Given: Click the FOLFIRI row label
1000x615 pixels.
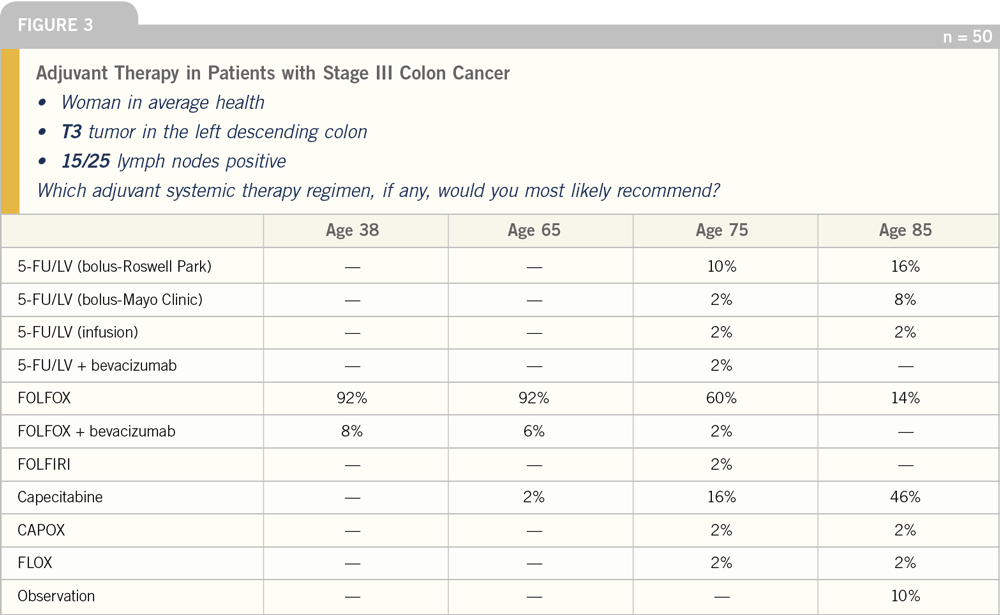Looking at the screenshot, I should [x=44, y=464].
